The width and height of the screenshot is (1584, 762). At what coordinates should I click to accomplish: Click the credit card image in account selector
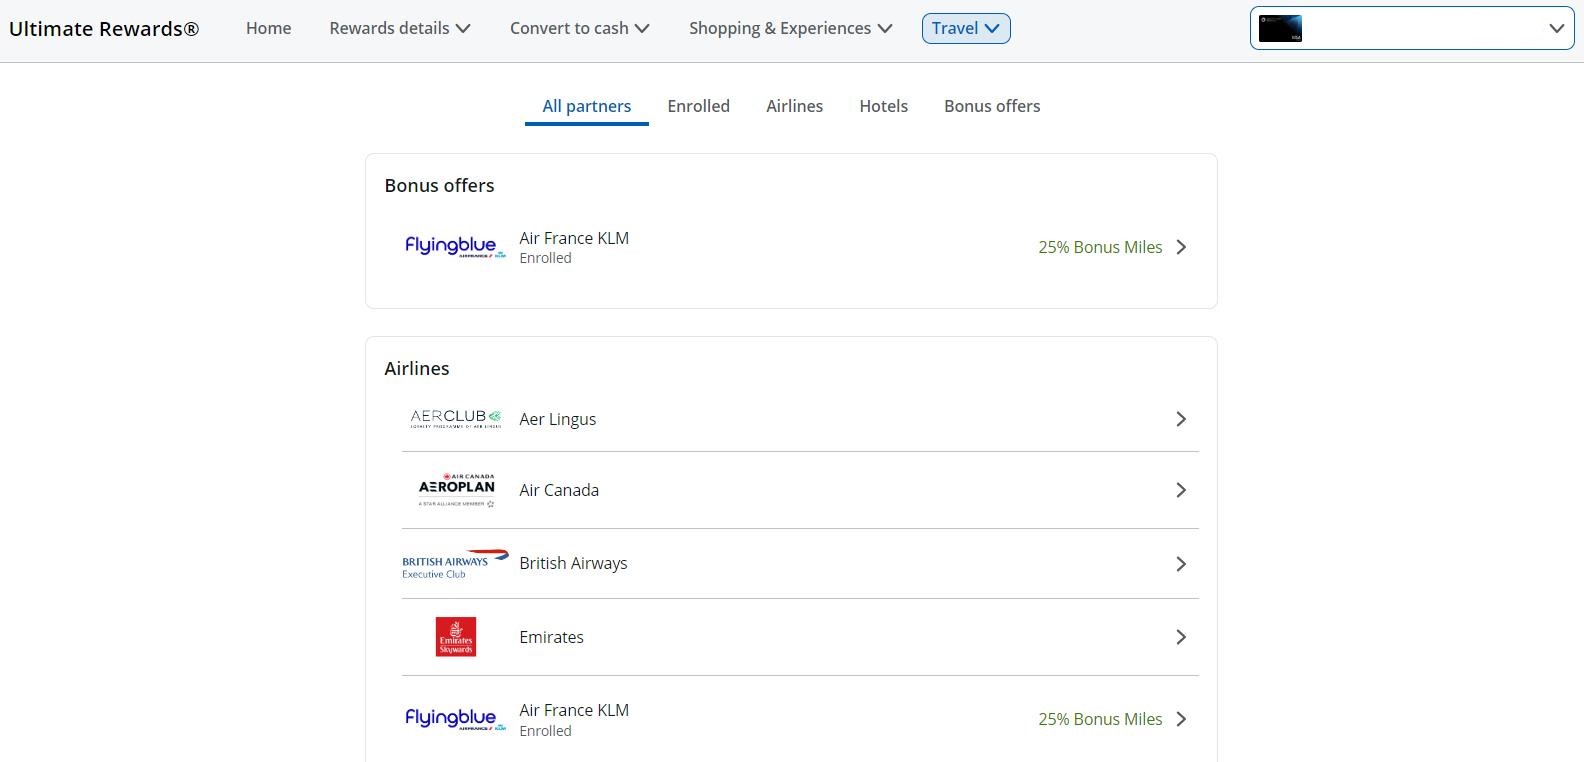[1280, 29]
